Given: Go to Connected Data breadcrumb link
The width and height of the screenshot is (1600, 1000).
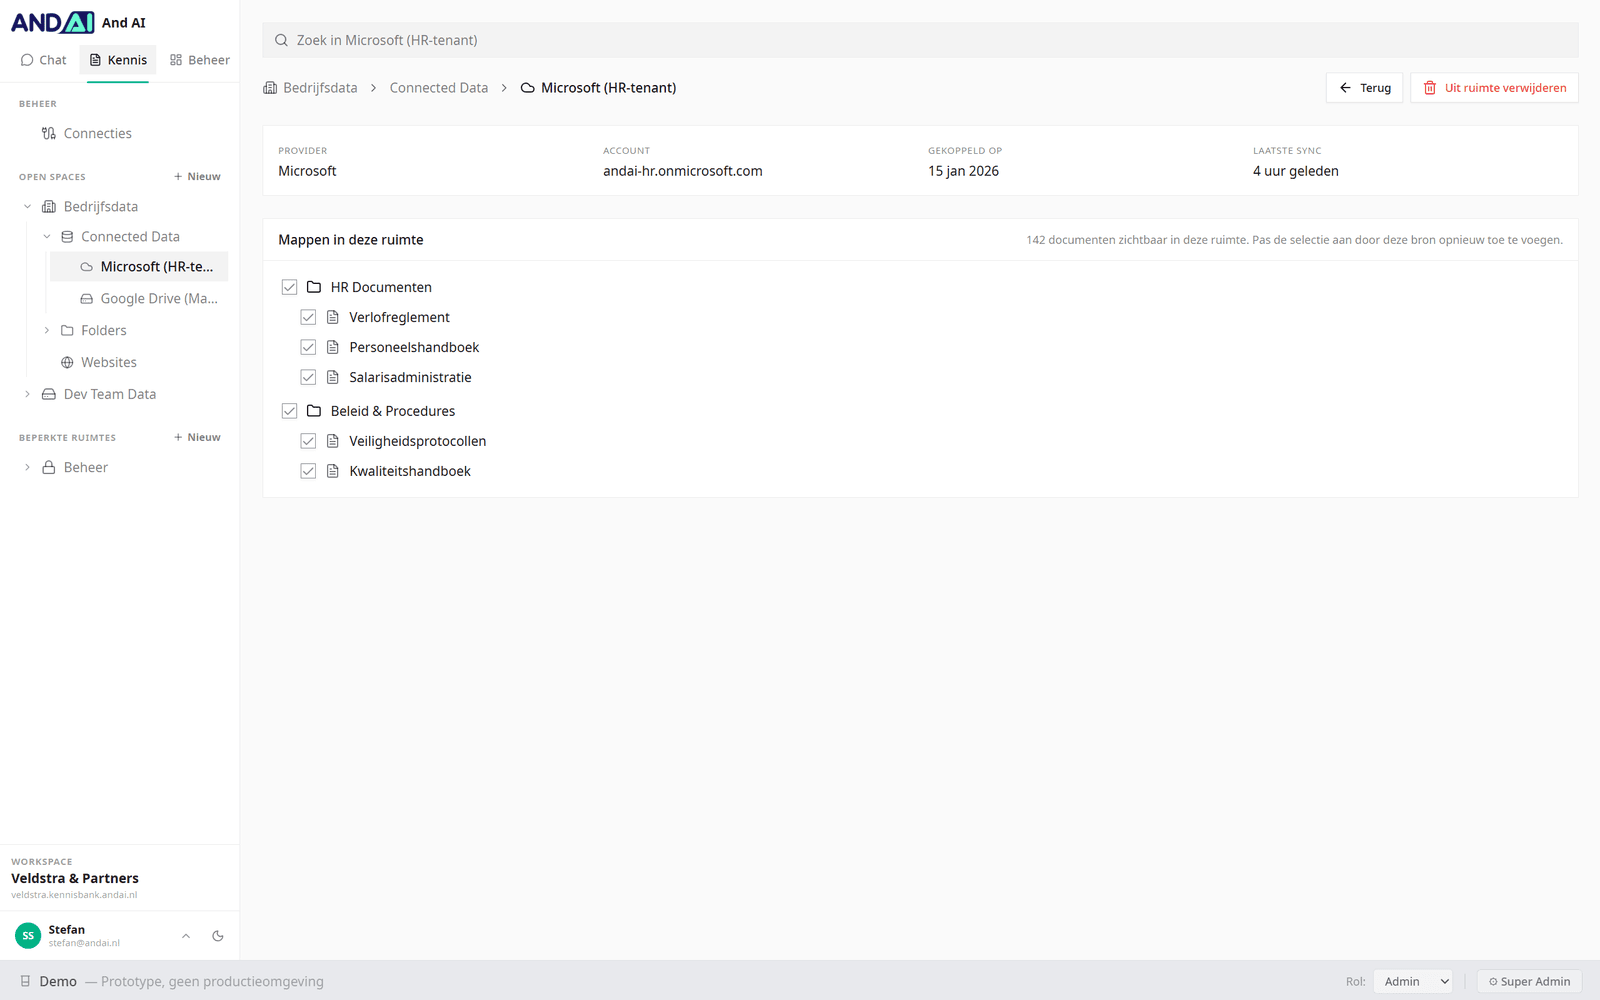Looking at the screenshot, I should pyautogui.click(x=439, y=88).
